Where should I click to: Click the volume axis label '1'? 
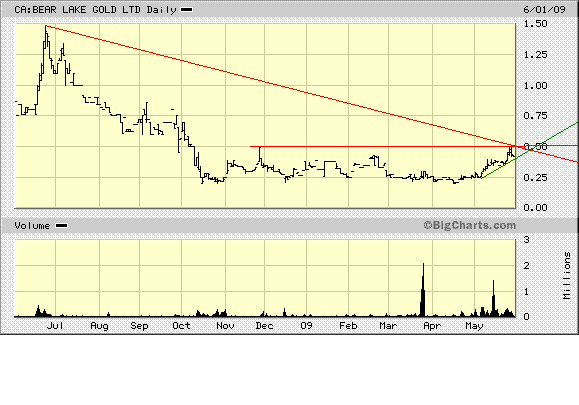[x=527, y=292]
